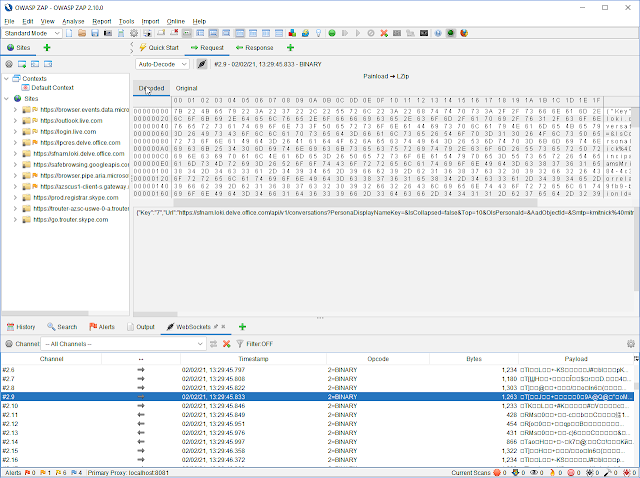Expand the https://go.trouter.skype.com node
Image resolution: width=640 pixels, height=478 pixels.
click(16, 220)
